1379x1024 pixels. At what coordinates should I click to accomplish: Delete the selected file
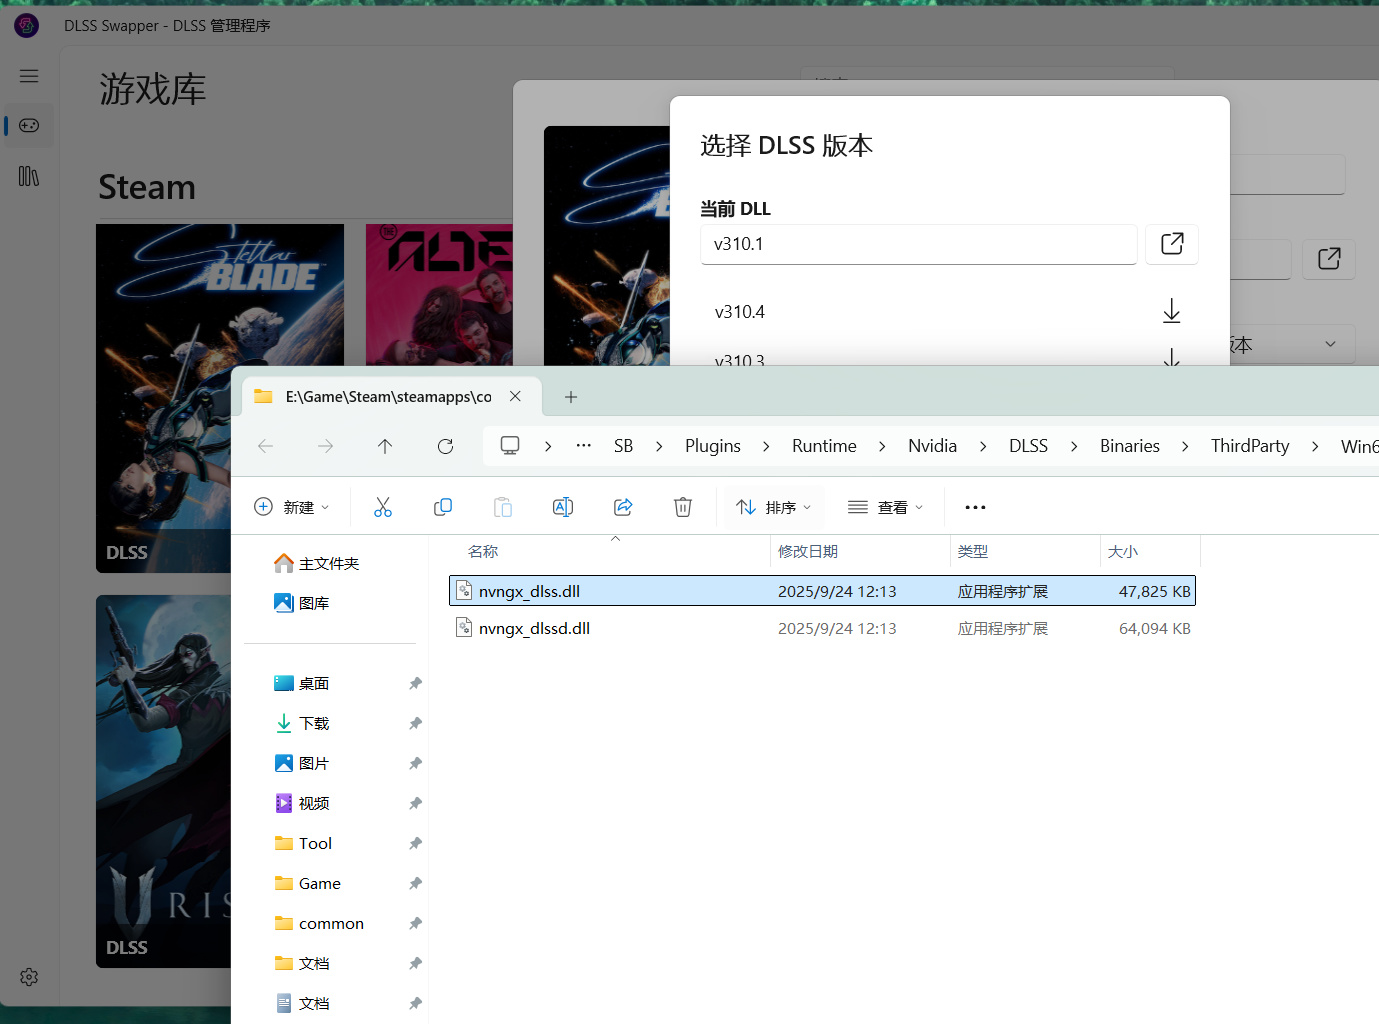coord(683,507)
